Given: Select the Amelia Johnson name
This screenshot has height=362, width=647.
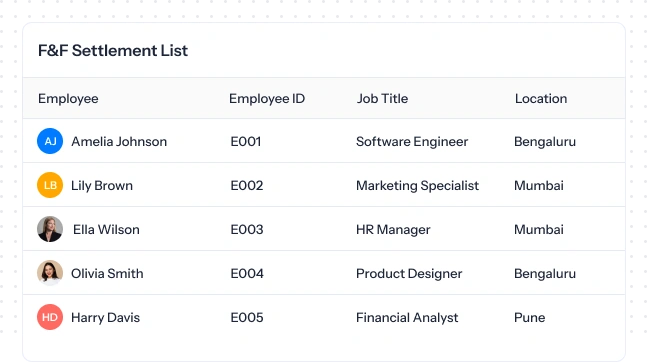Looking at the screenshot, I should pos(119,142).
